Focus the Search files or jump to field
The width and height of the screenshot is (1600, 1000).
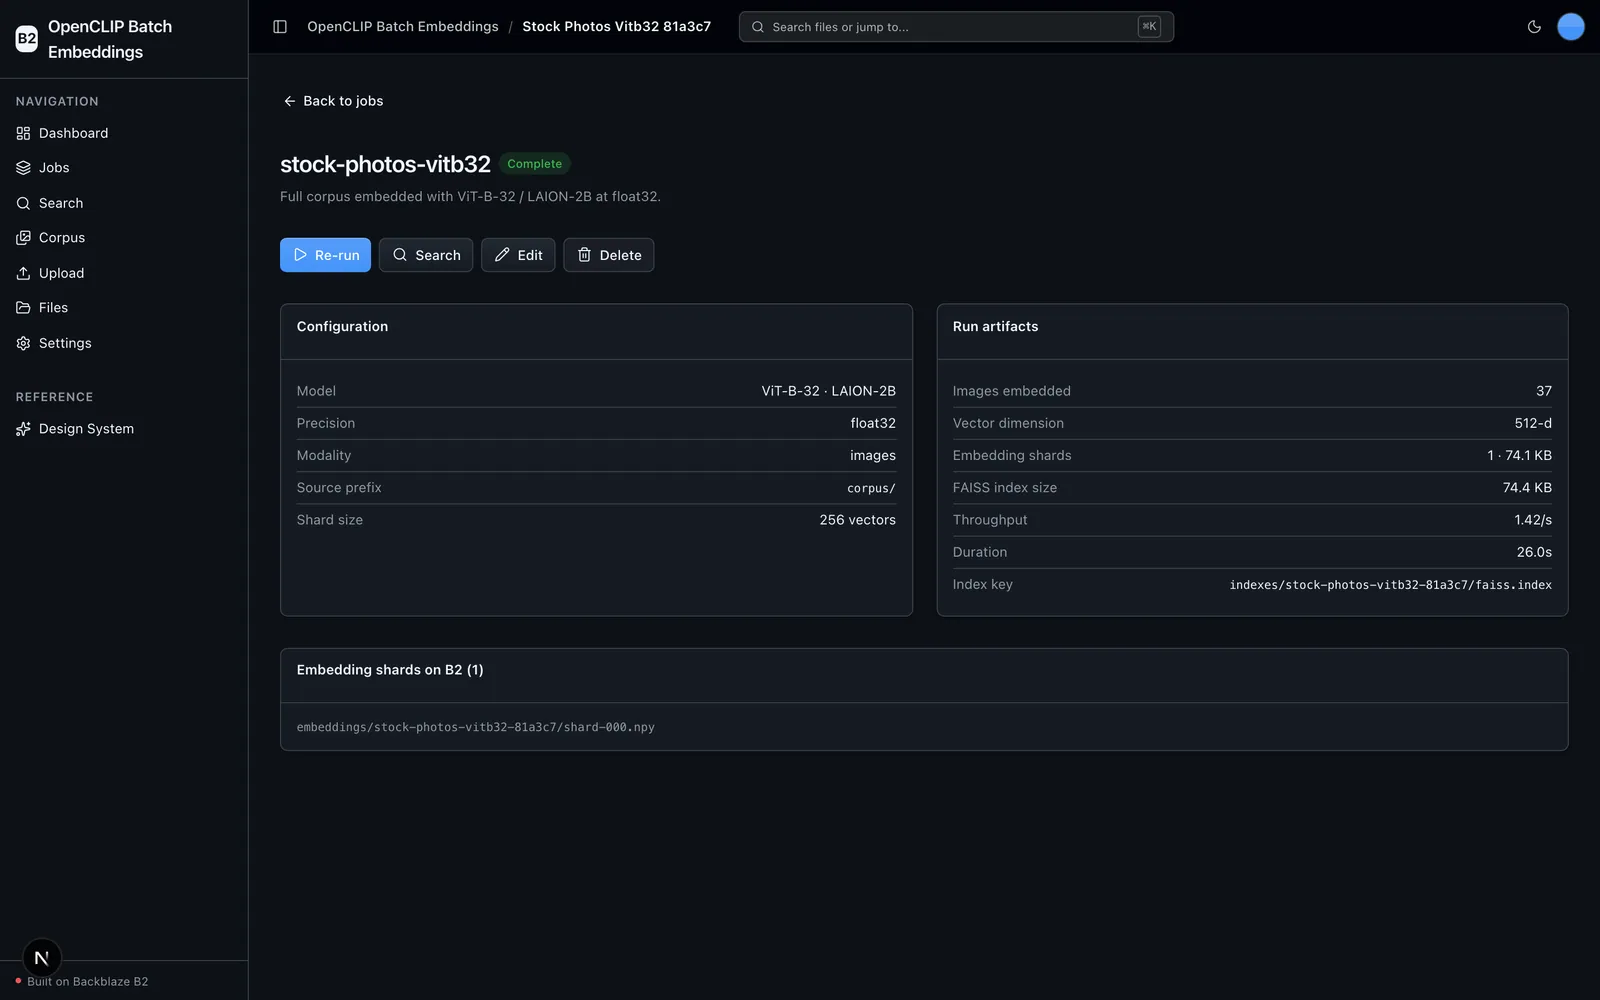956,27
